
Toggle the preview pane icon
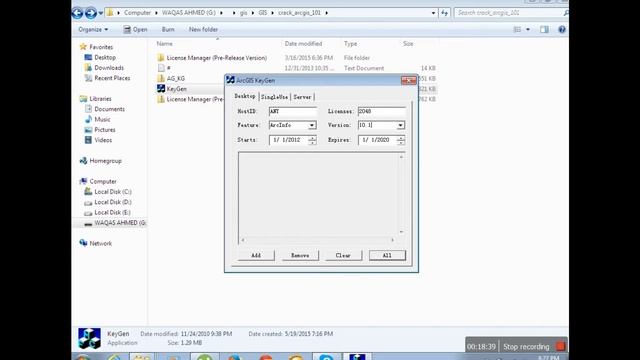click(544, 29)
